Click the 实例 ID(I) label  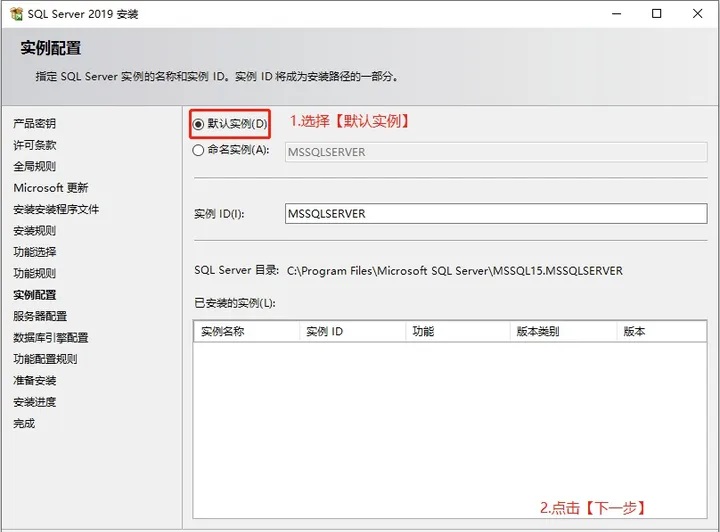pos(219,214)
